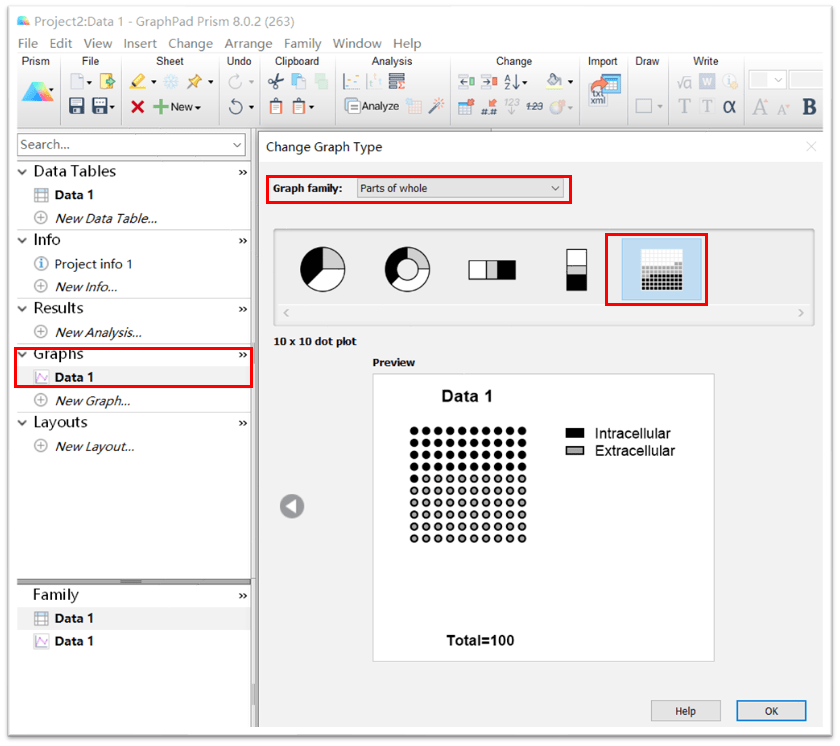The width and height of the screenshot is (840, 746).
Task: Open the Graph family dropdown
Action: pos(460,188)
